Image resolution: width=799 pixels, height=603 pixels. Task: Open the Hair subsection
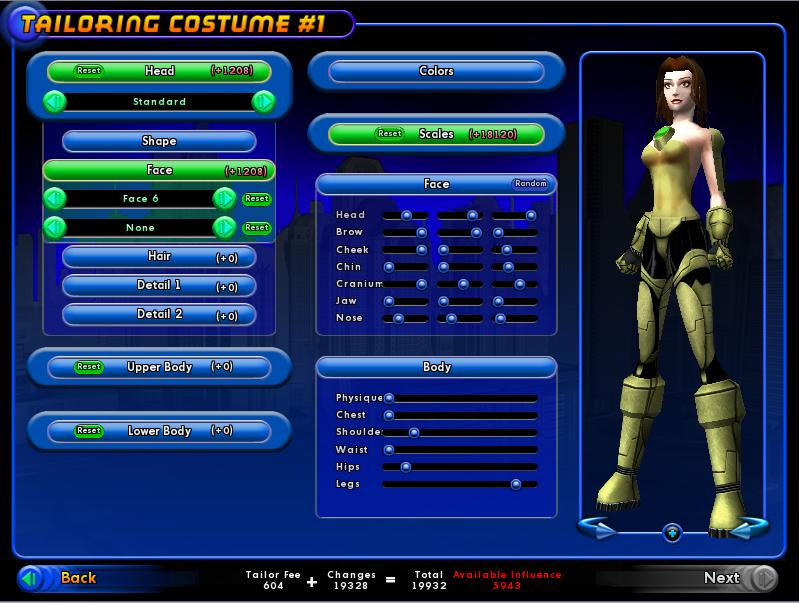click(159, 256)
